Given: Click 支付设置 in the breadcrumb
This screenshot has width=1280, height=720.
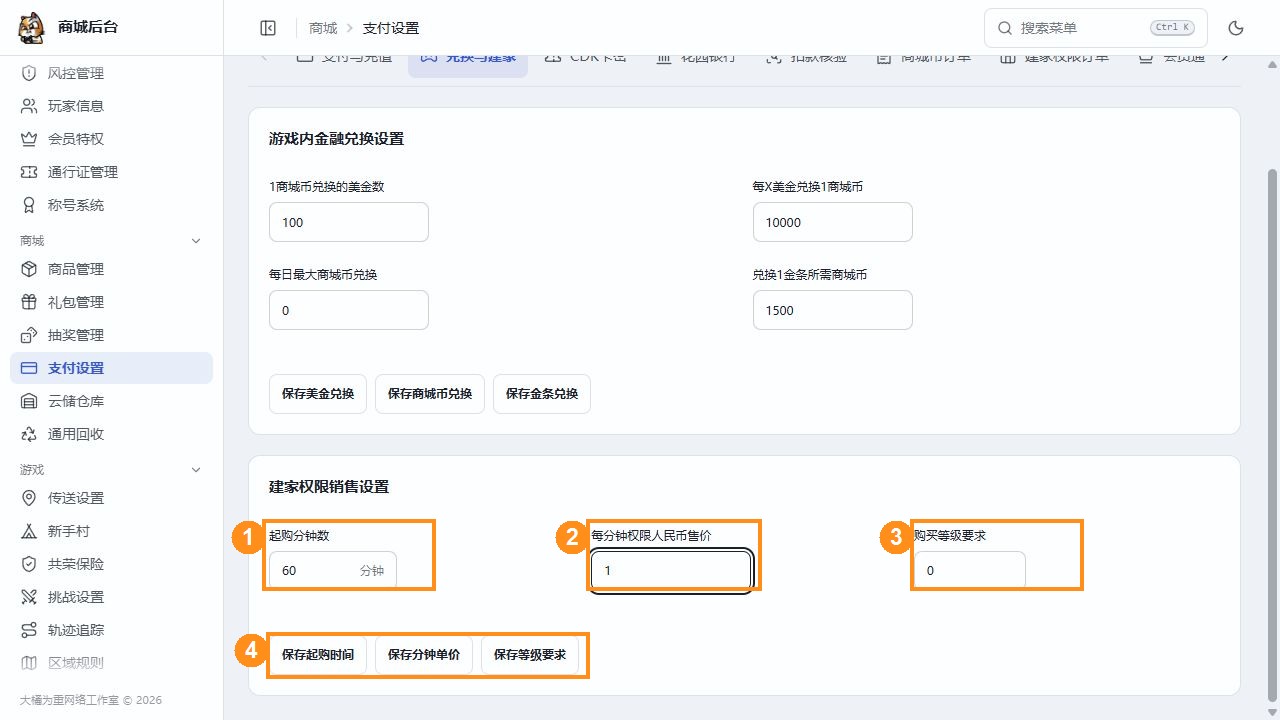Looking at the screenshot, I should click(x=391, y=28).
